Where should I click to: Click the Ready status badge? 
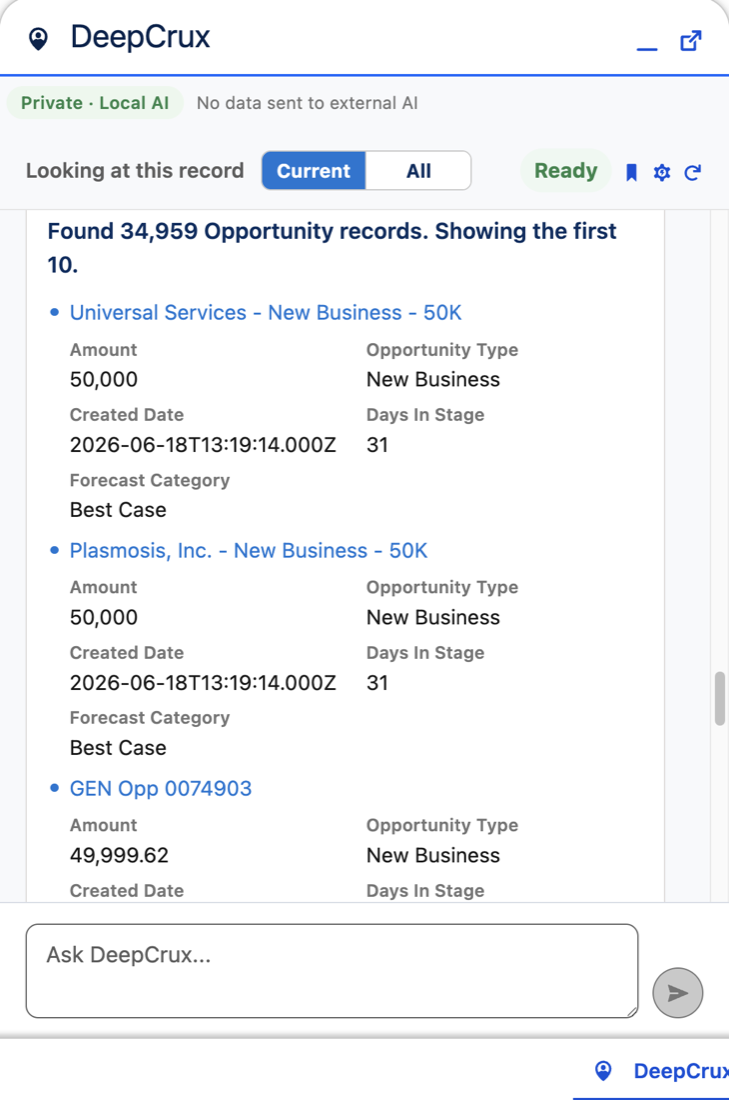566,170
